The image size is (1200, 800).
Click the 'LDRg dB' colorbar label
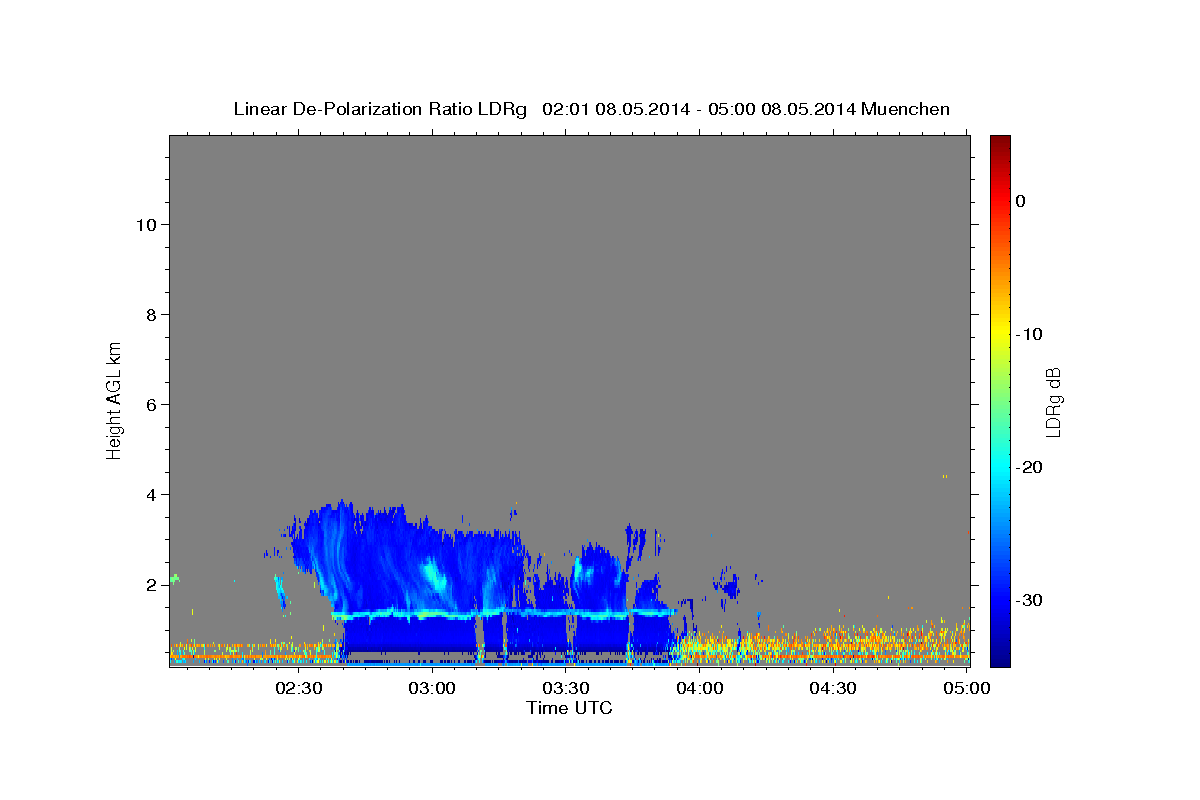[x=1053, y=400]
